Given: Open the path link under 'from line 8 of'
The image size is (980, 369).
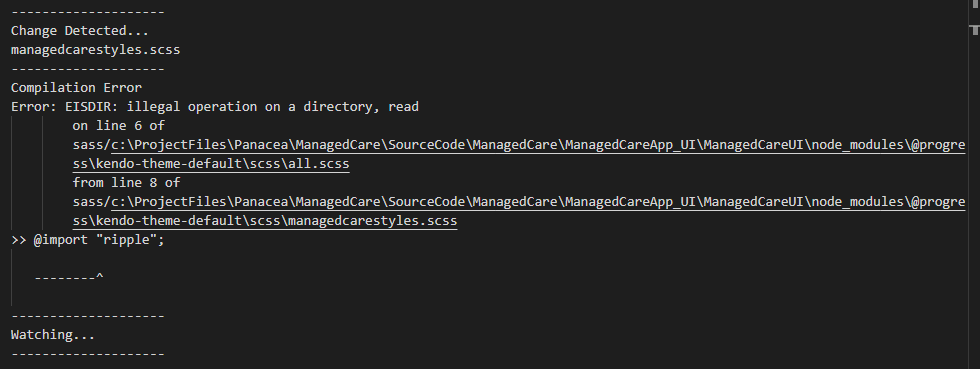Looking at the screenshot, I should (x=538, y=202).
